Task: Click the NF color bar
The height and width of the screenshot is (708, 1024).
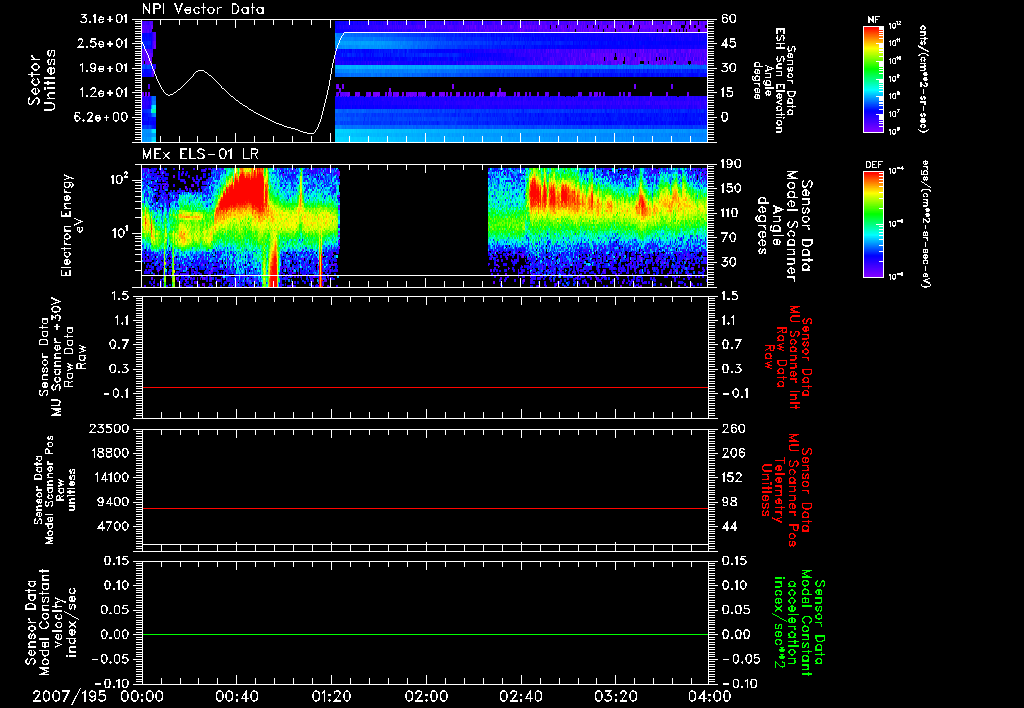Action: [873, 79]
